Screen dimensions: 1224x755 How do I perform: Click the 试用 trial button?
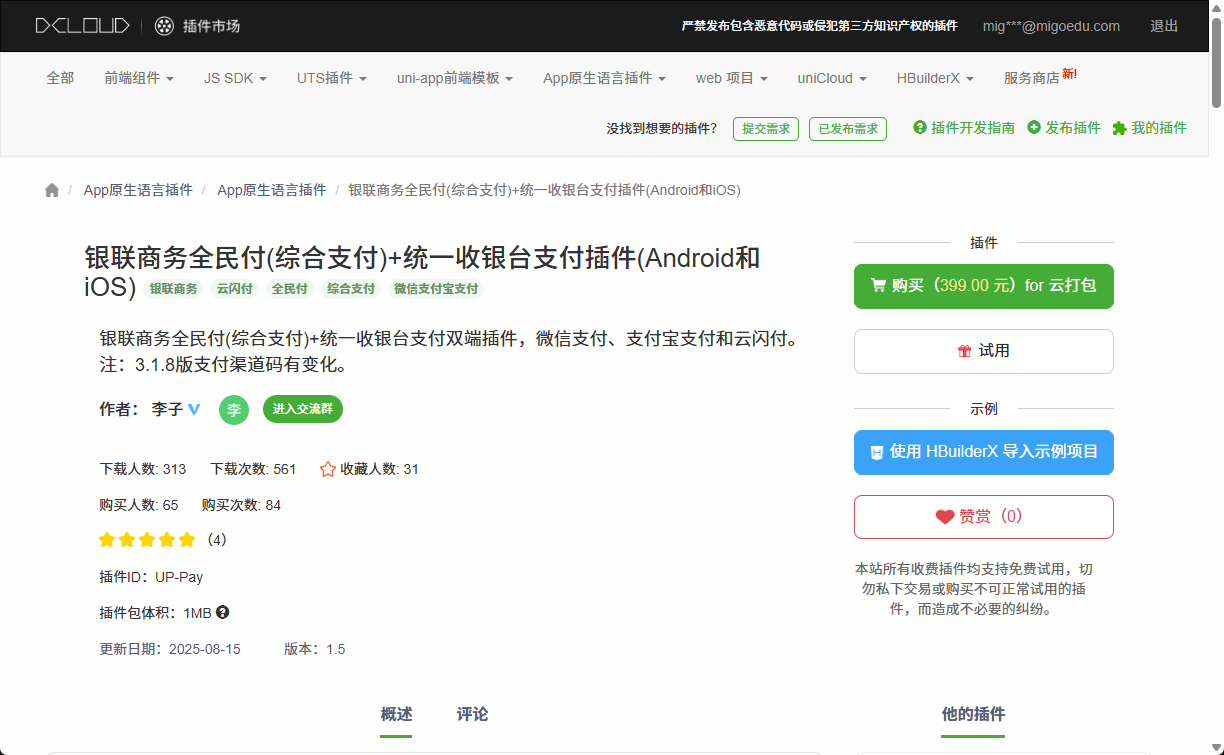pos(983,351)
